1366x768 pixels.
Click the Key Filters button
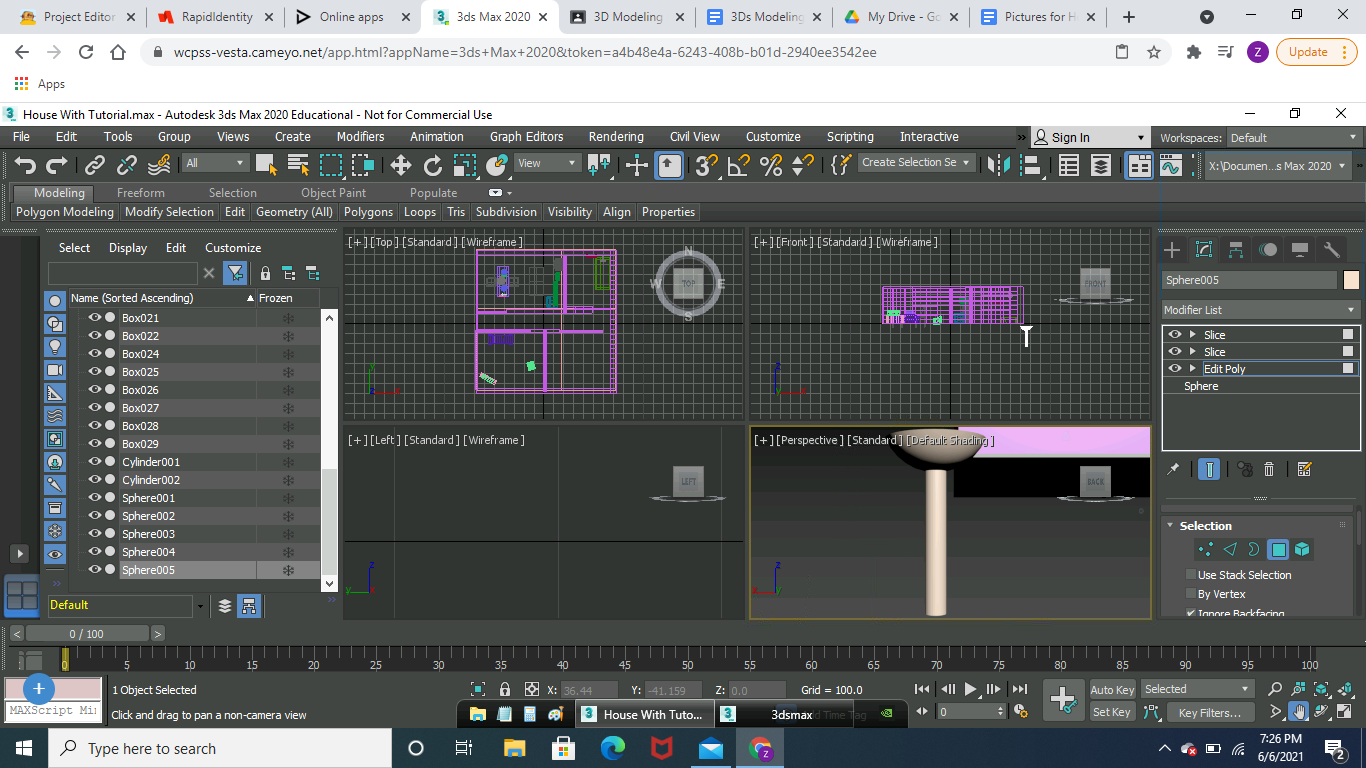pyautogui.click(x=1209, y=713)
